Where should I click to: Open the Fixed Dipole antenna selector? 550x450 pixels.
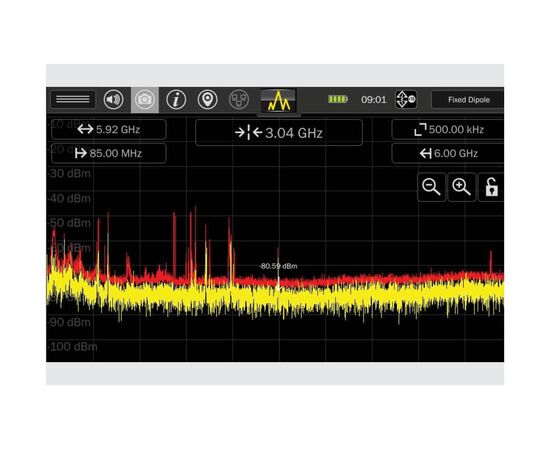tap(468, 100)
